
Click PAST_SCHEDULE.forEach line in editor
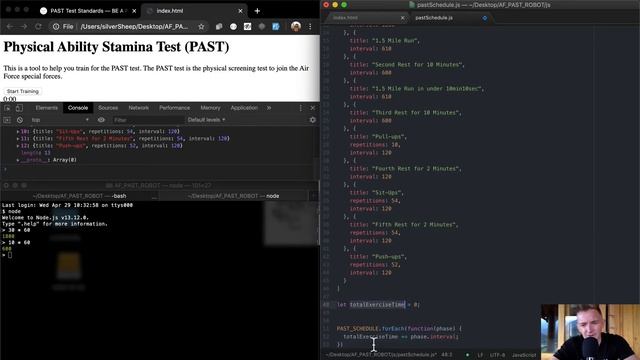[x=399, y=329]
